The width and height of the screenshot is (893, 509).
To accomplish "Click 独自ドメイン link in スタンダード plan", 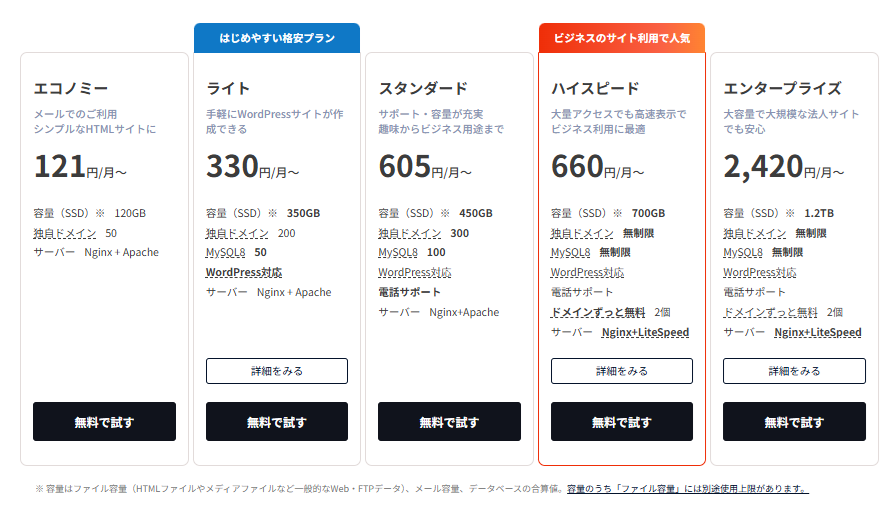I will (x=410, y=233).
